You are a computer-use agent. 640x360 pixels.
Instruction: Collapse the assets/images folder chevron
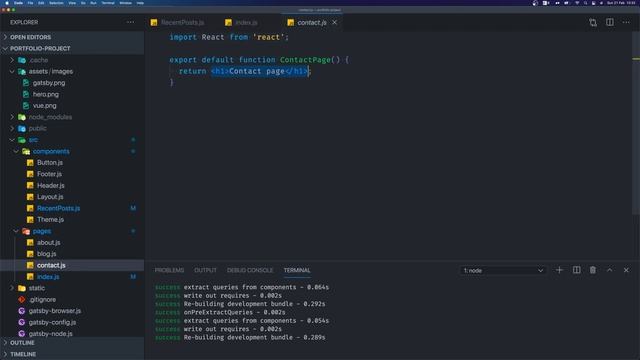pyautogui.click(x=12, y=71)
